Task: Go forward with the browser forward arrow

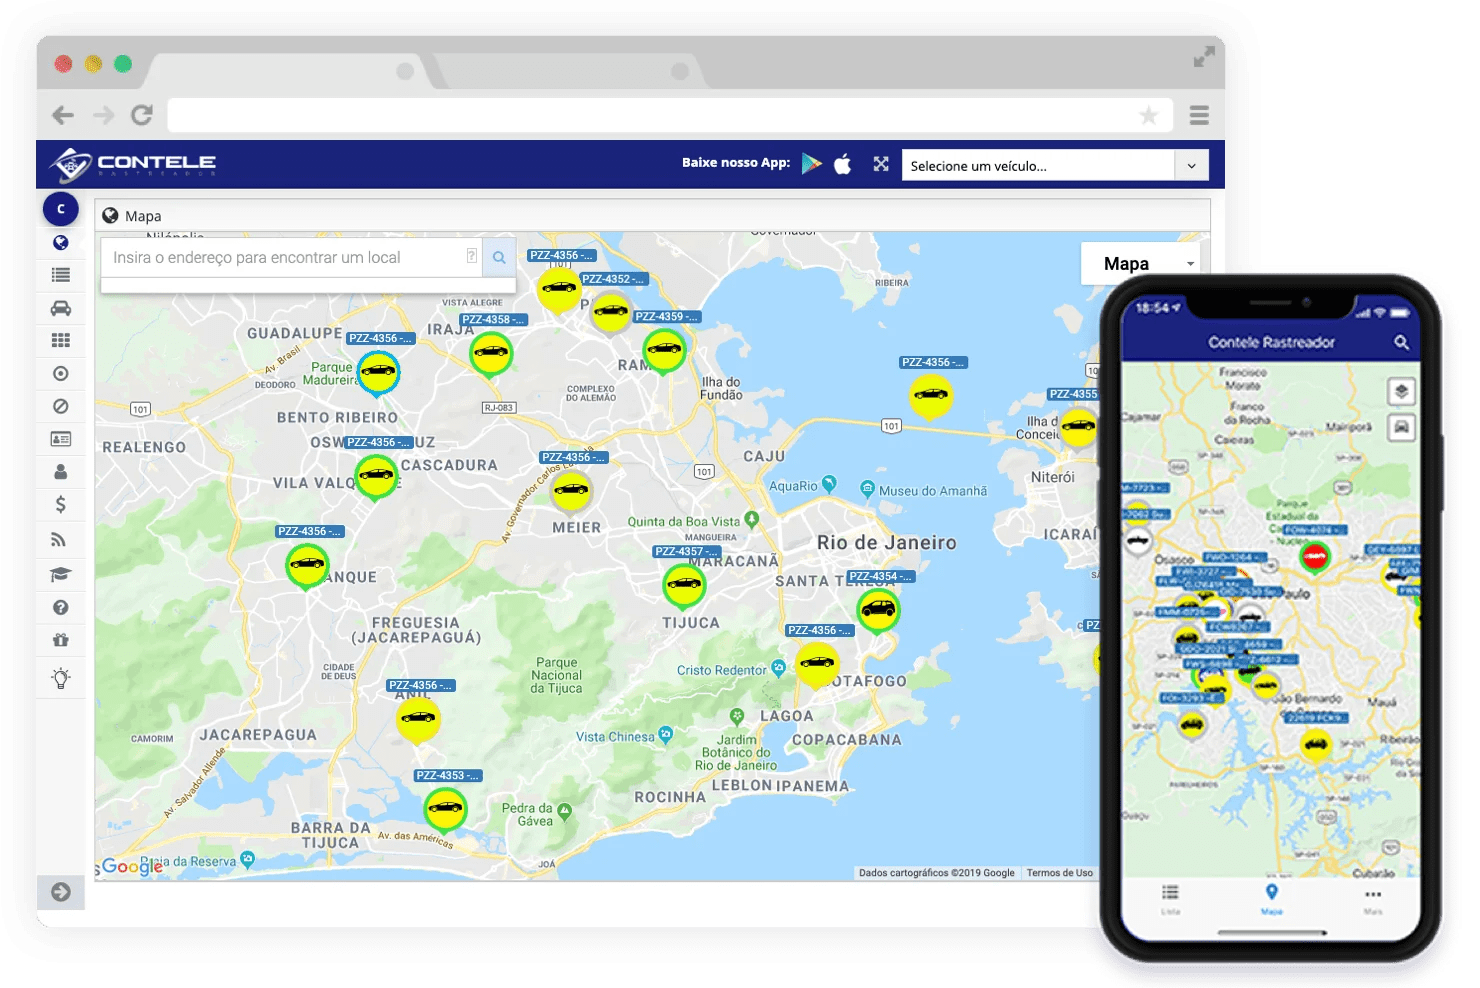Action: pos(103,115)
